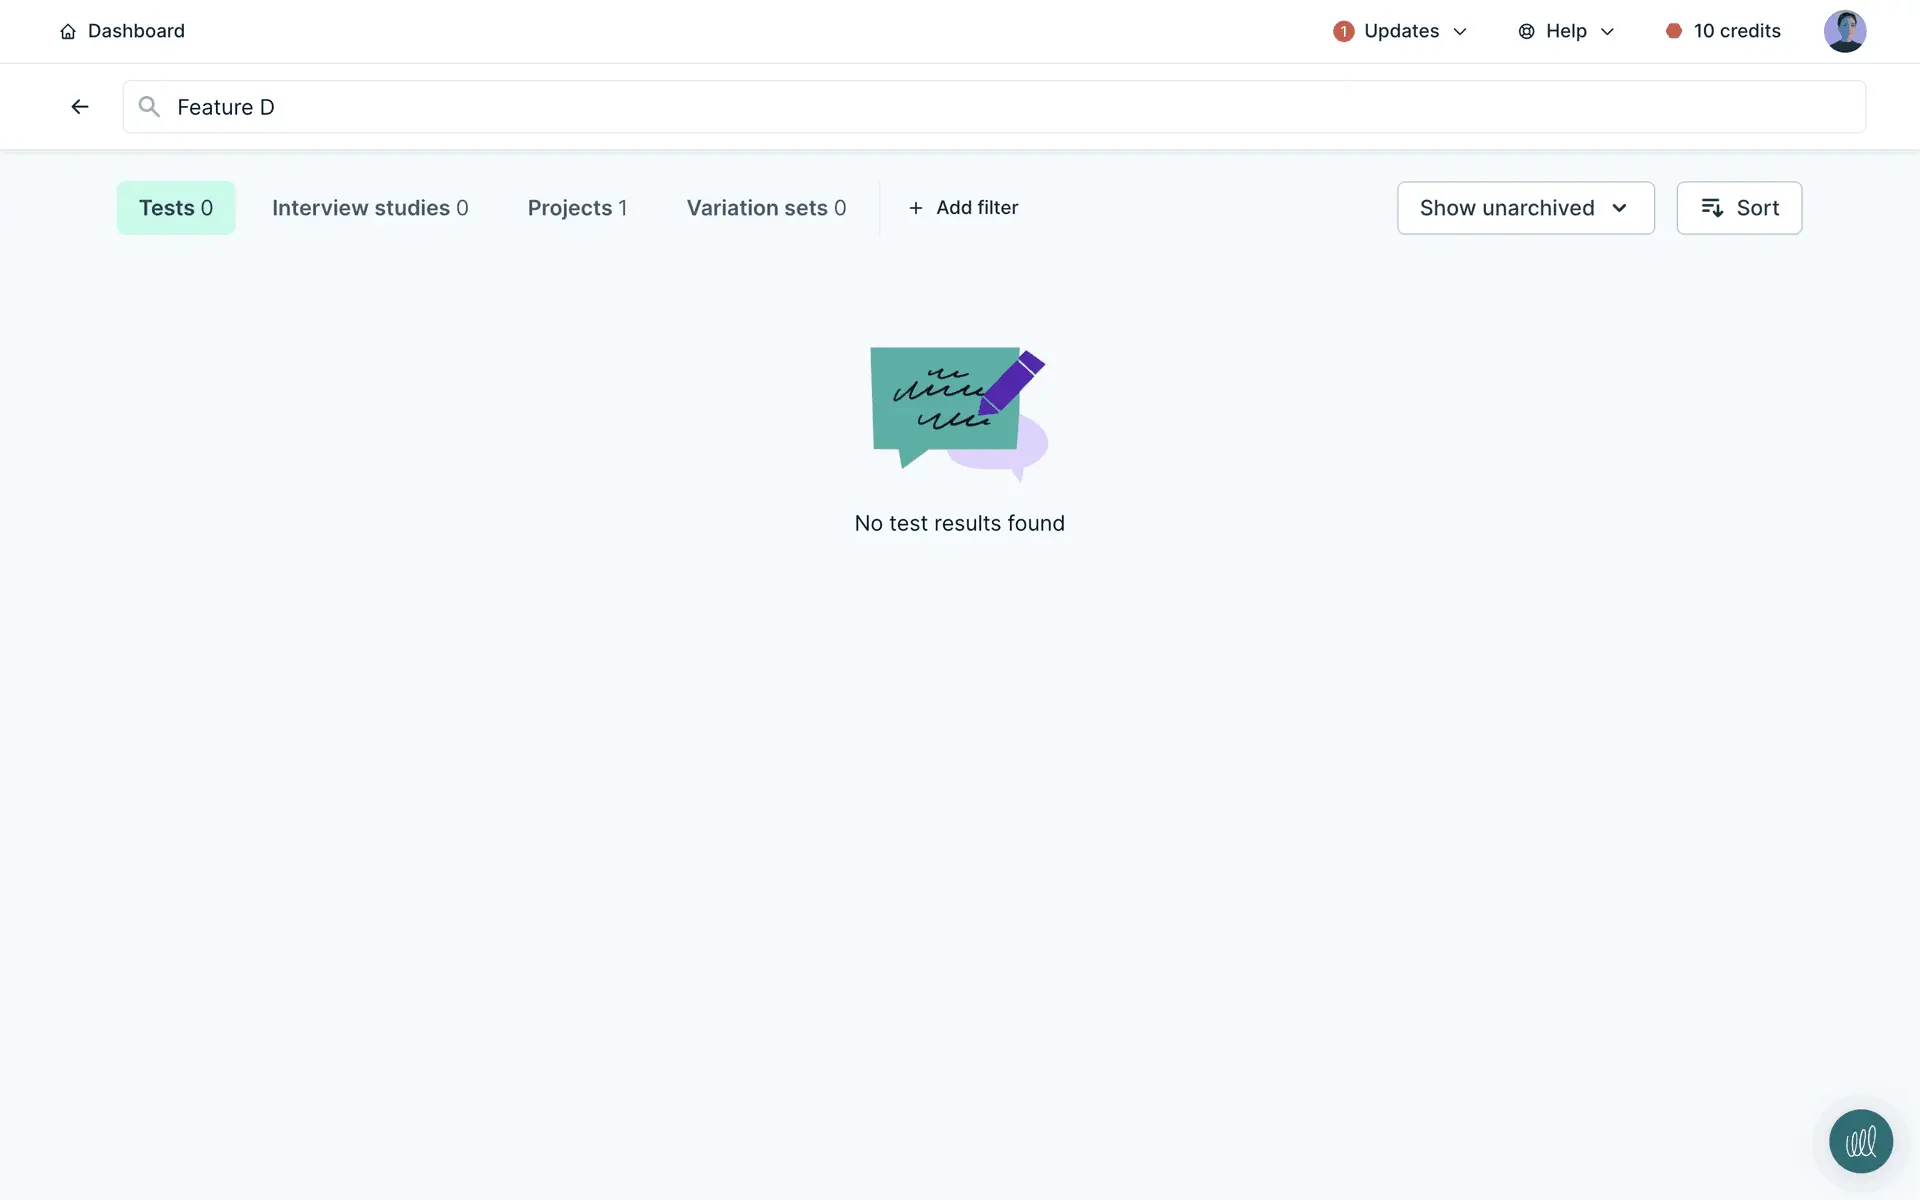1920x1200 pixels.
Task: Click the red Updates notification badge
Action: click(1343, 32)
